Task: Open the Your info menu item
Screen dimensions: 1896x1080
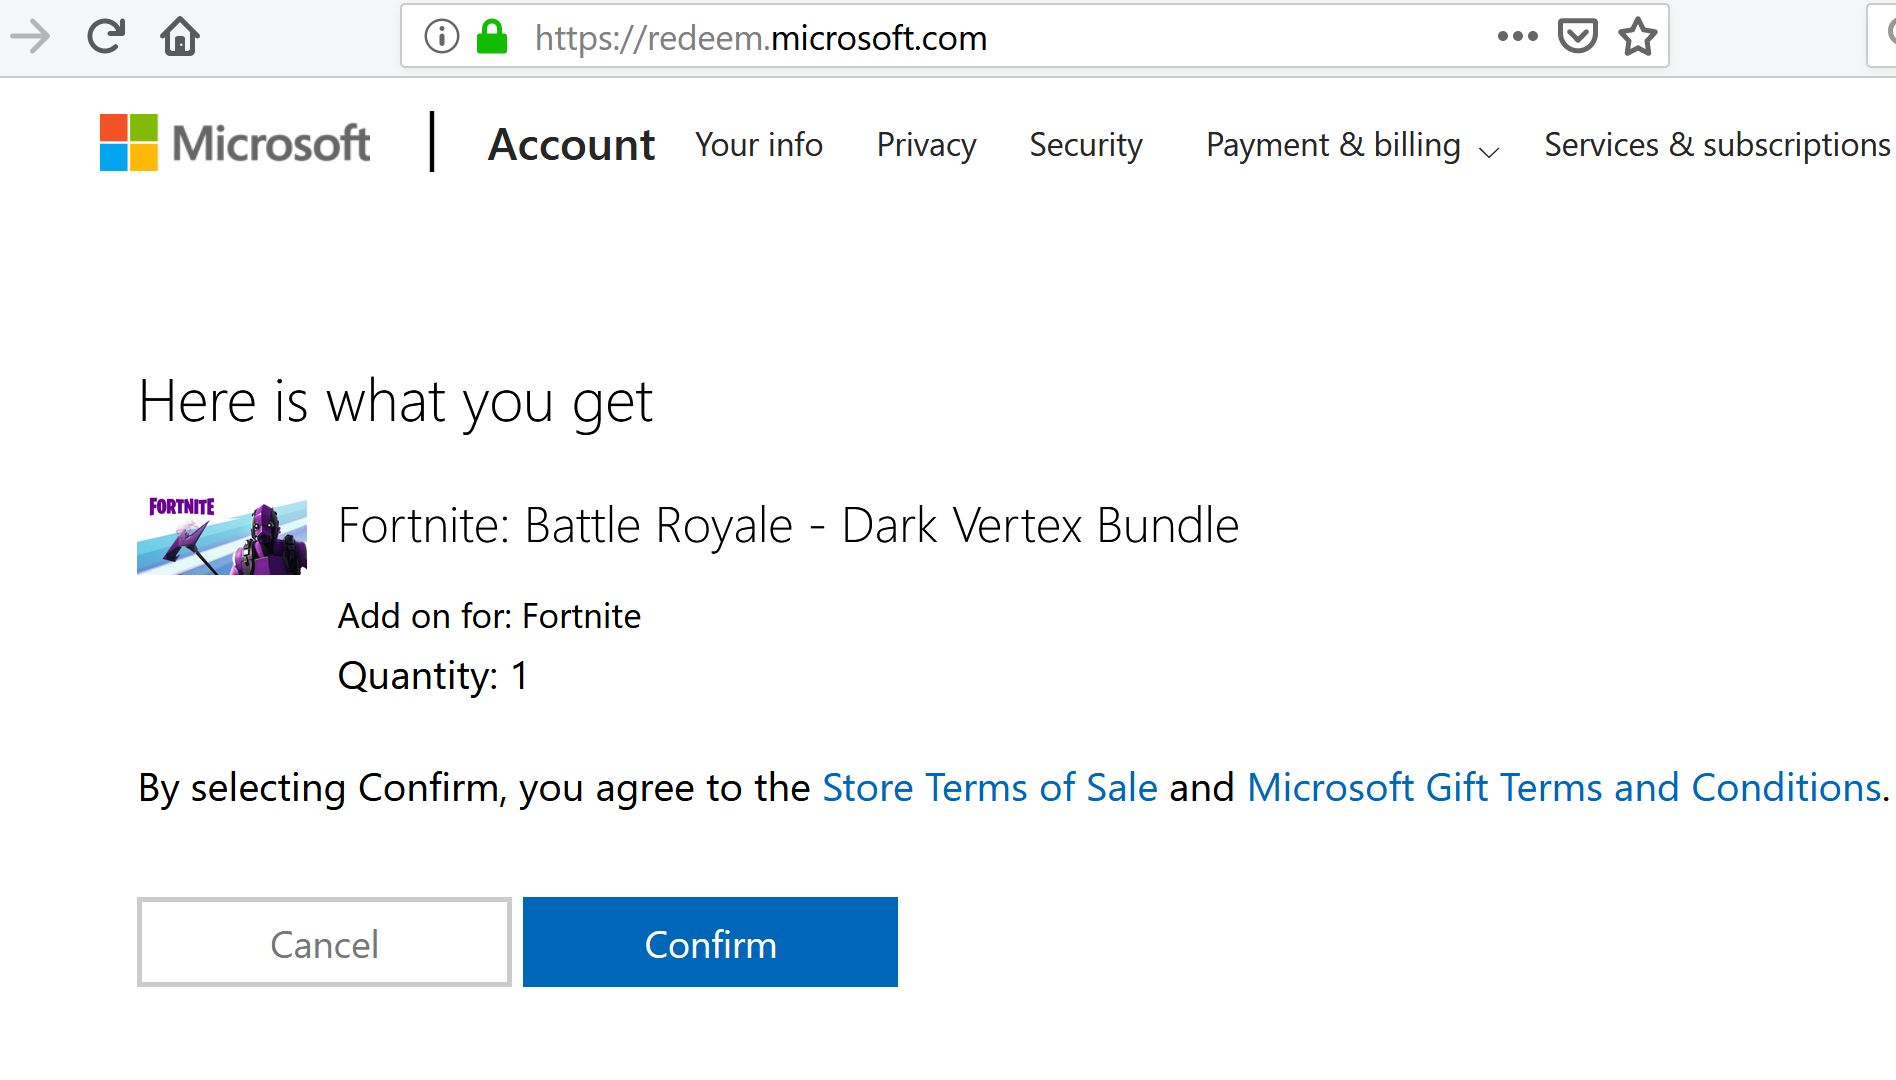Action: tap(759, 145)
